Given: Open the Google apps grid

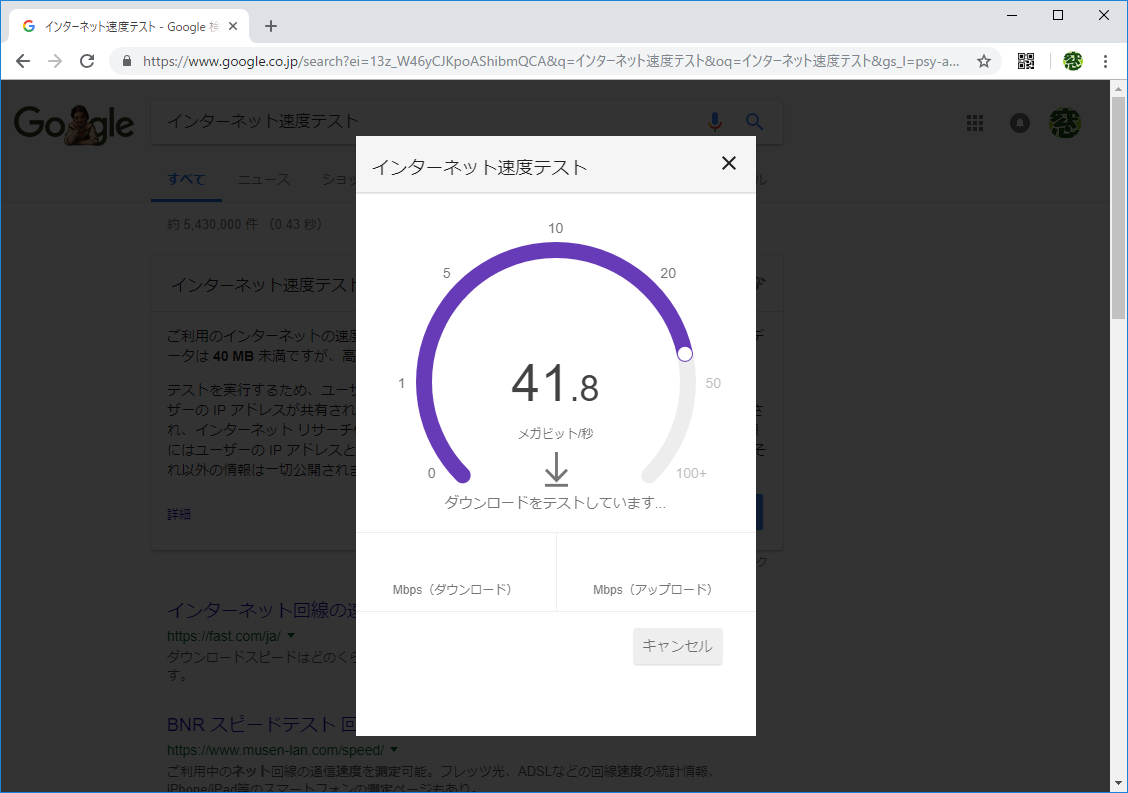Looking at the screenshot, I should (974, 122).
